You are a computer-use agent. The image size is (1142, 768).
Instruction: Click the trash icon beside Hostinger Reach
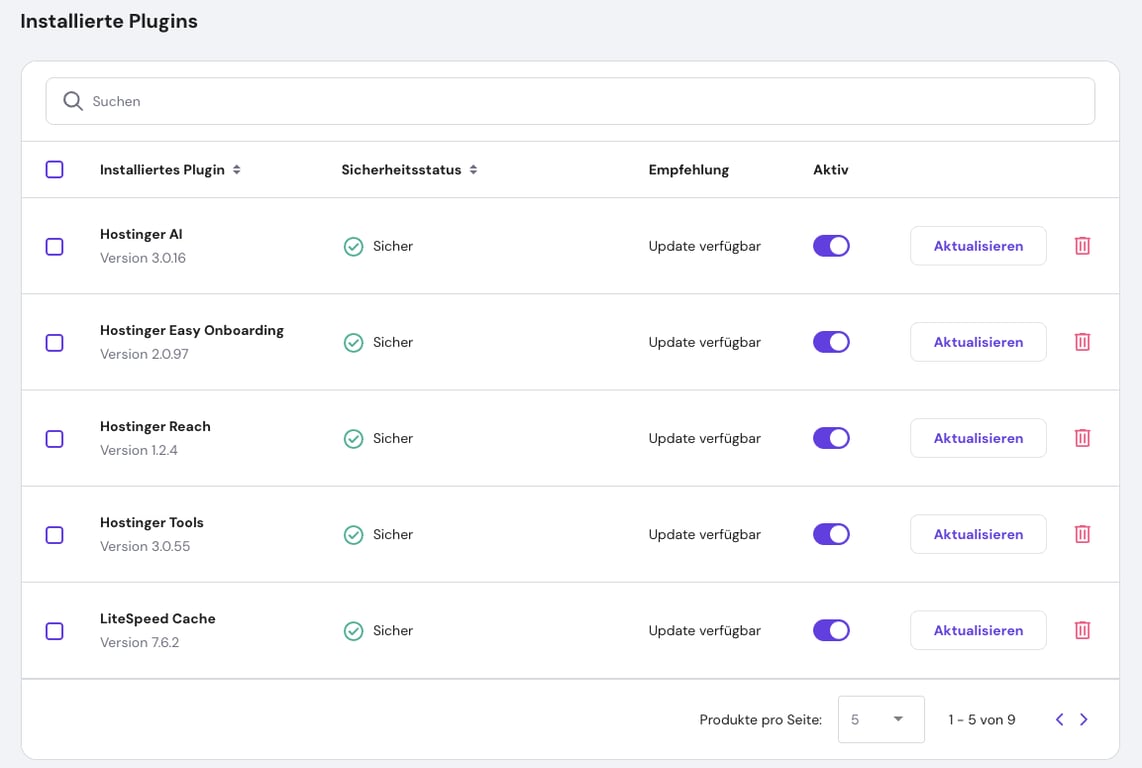[x=1082, y=438]
